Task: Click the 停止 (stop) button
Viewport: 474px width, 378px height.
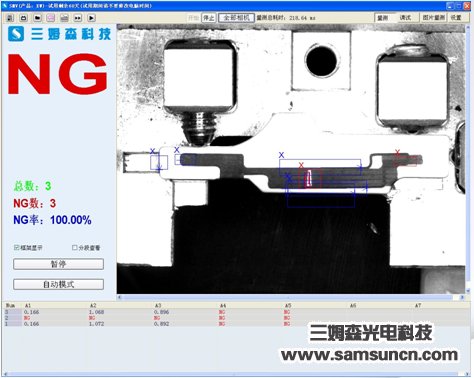Action: coord(209,18)
